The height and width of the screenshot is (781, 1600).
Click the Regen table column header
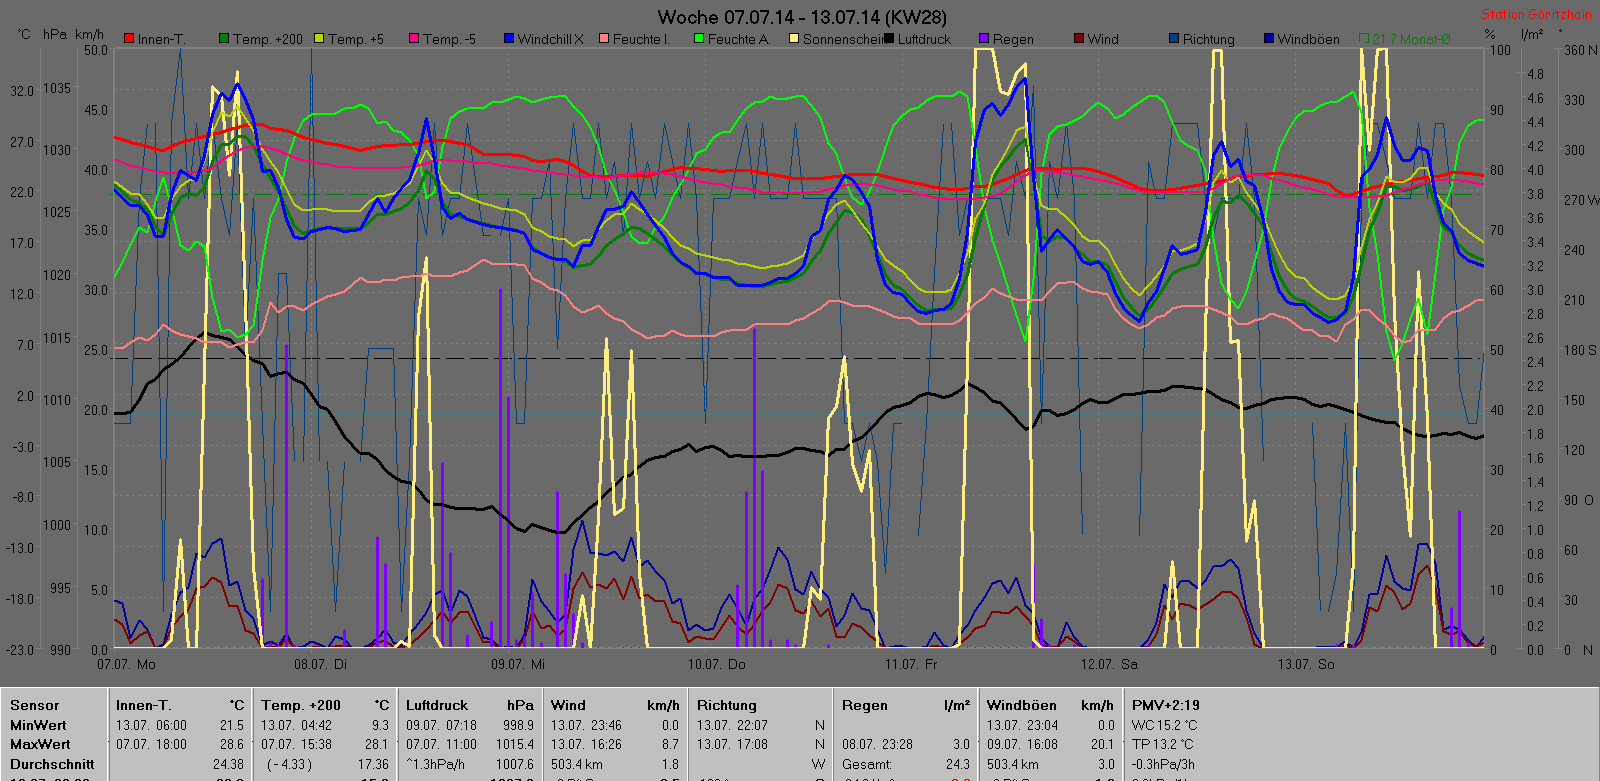click(865, 705)
